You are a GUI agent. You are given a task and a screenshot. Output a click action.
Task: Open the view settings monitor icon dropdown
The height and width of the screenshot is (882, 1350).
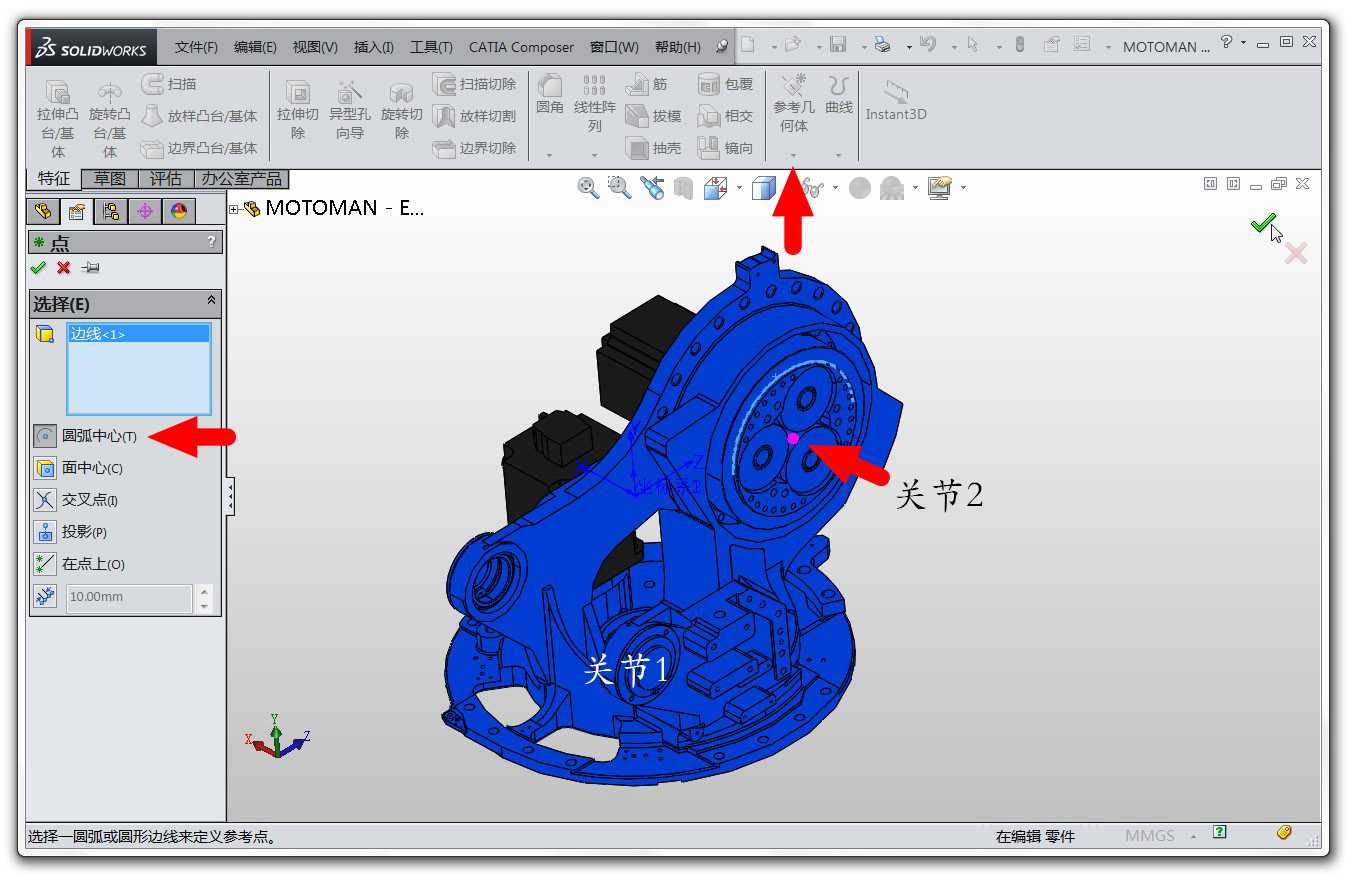pyautogui.click(x=963, y=187)
